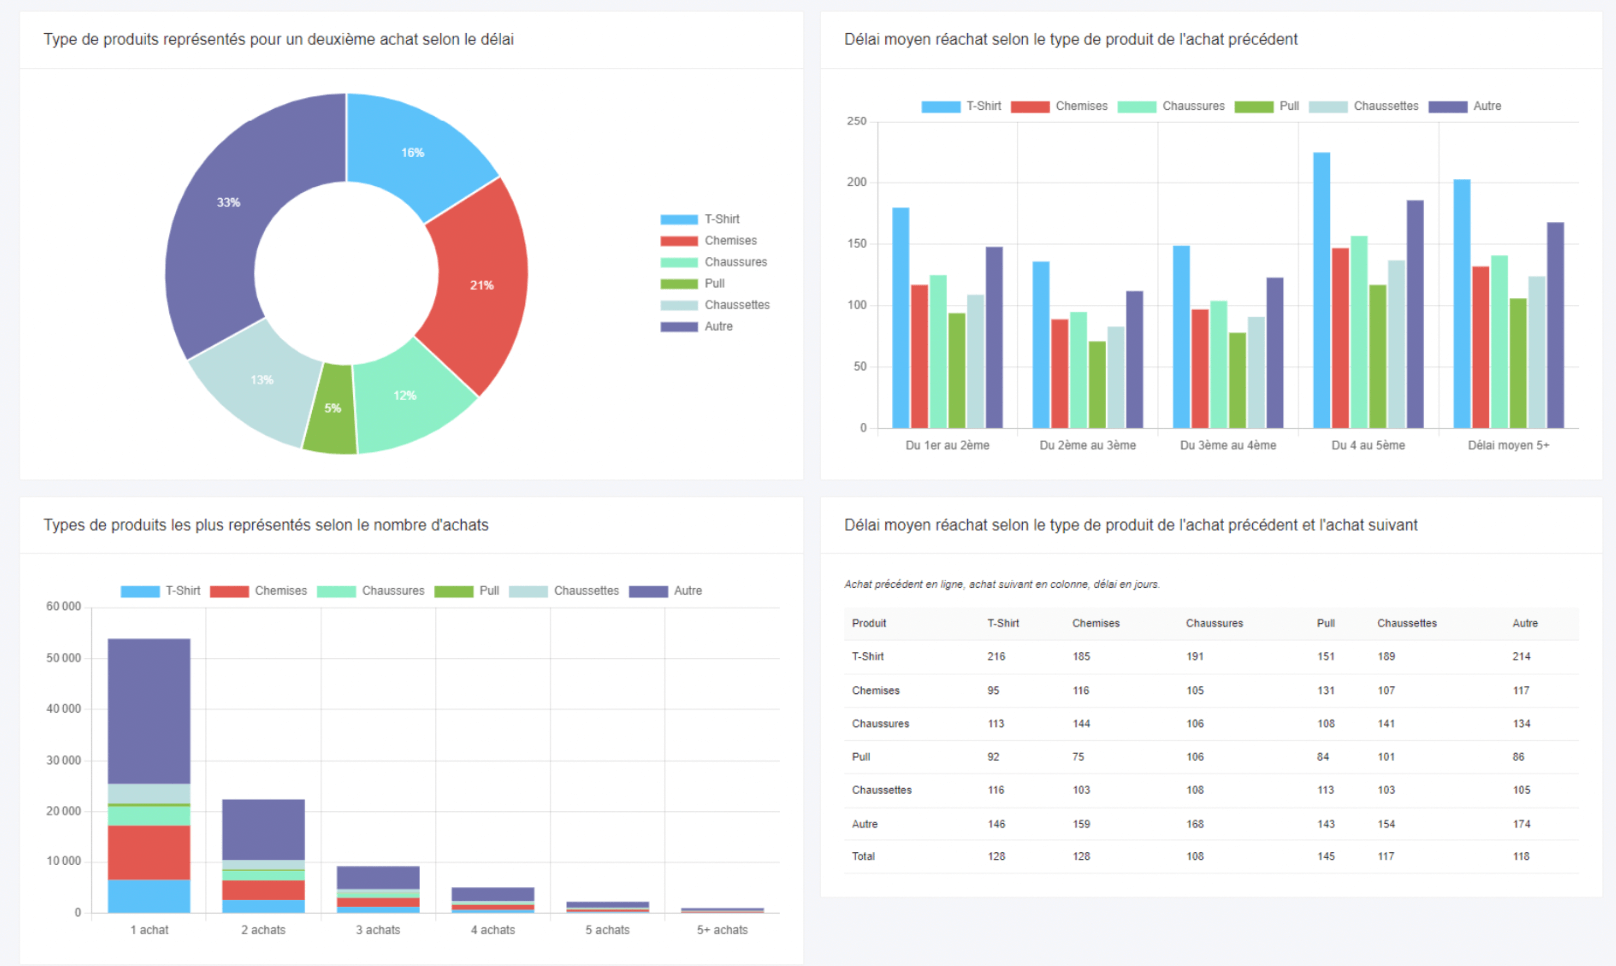The width and height of the screenshot is (1616, 966).
Task: Click the Chaussettes column header in table
Action: coord(1407,623)
